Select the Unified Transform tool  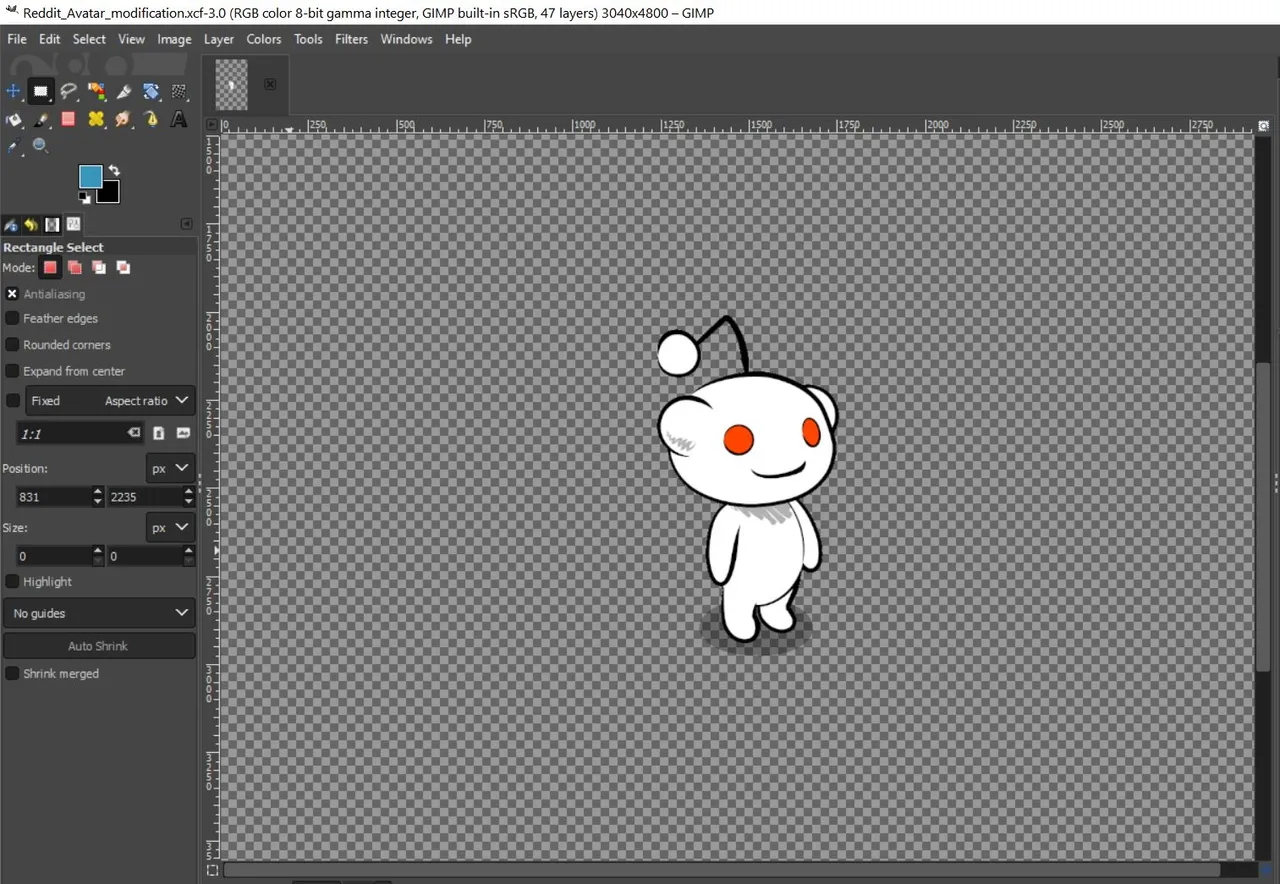coord(151,92)
